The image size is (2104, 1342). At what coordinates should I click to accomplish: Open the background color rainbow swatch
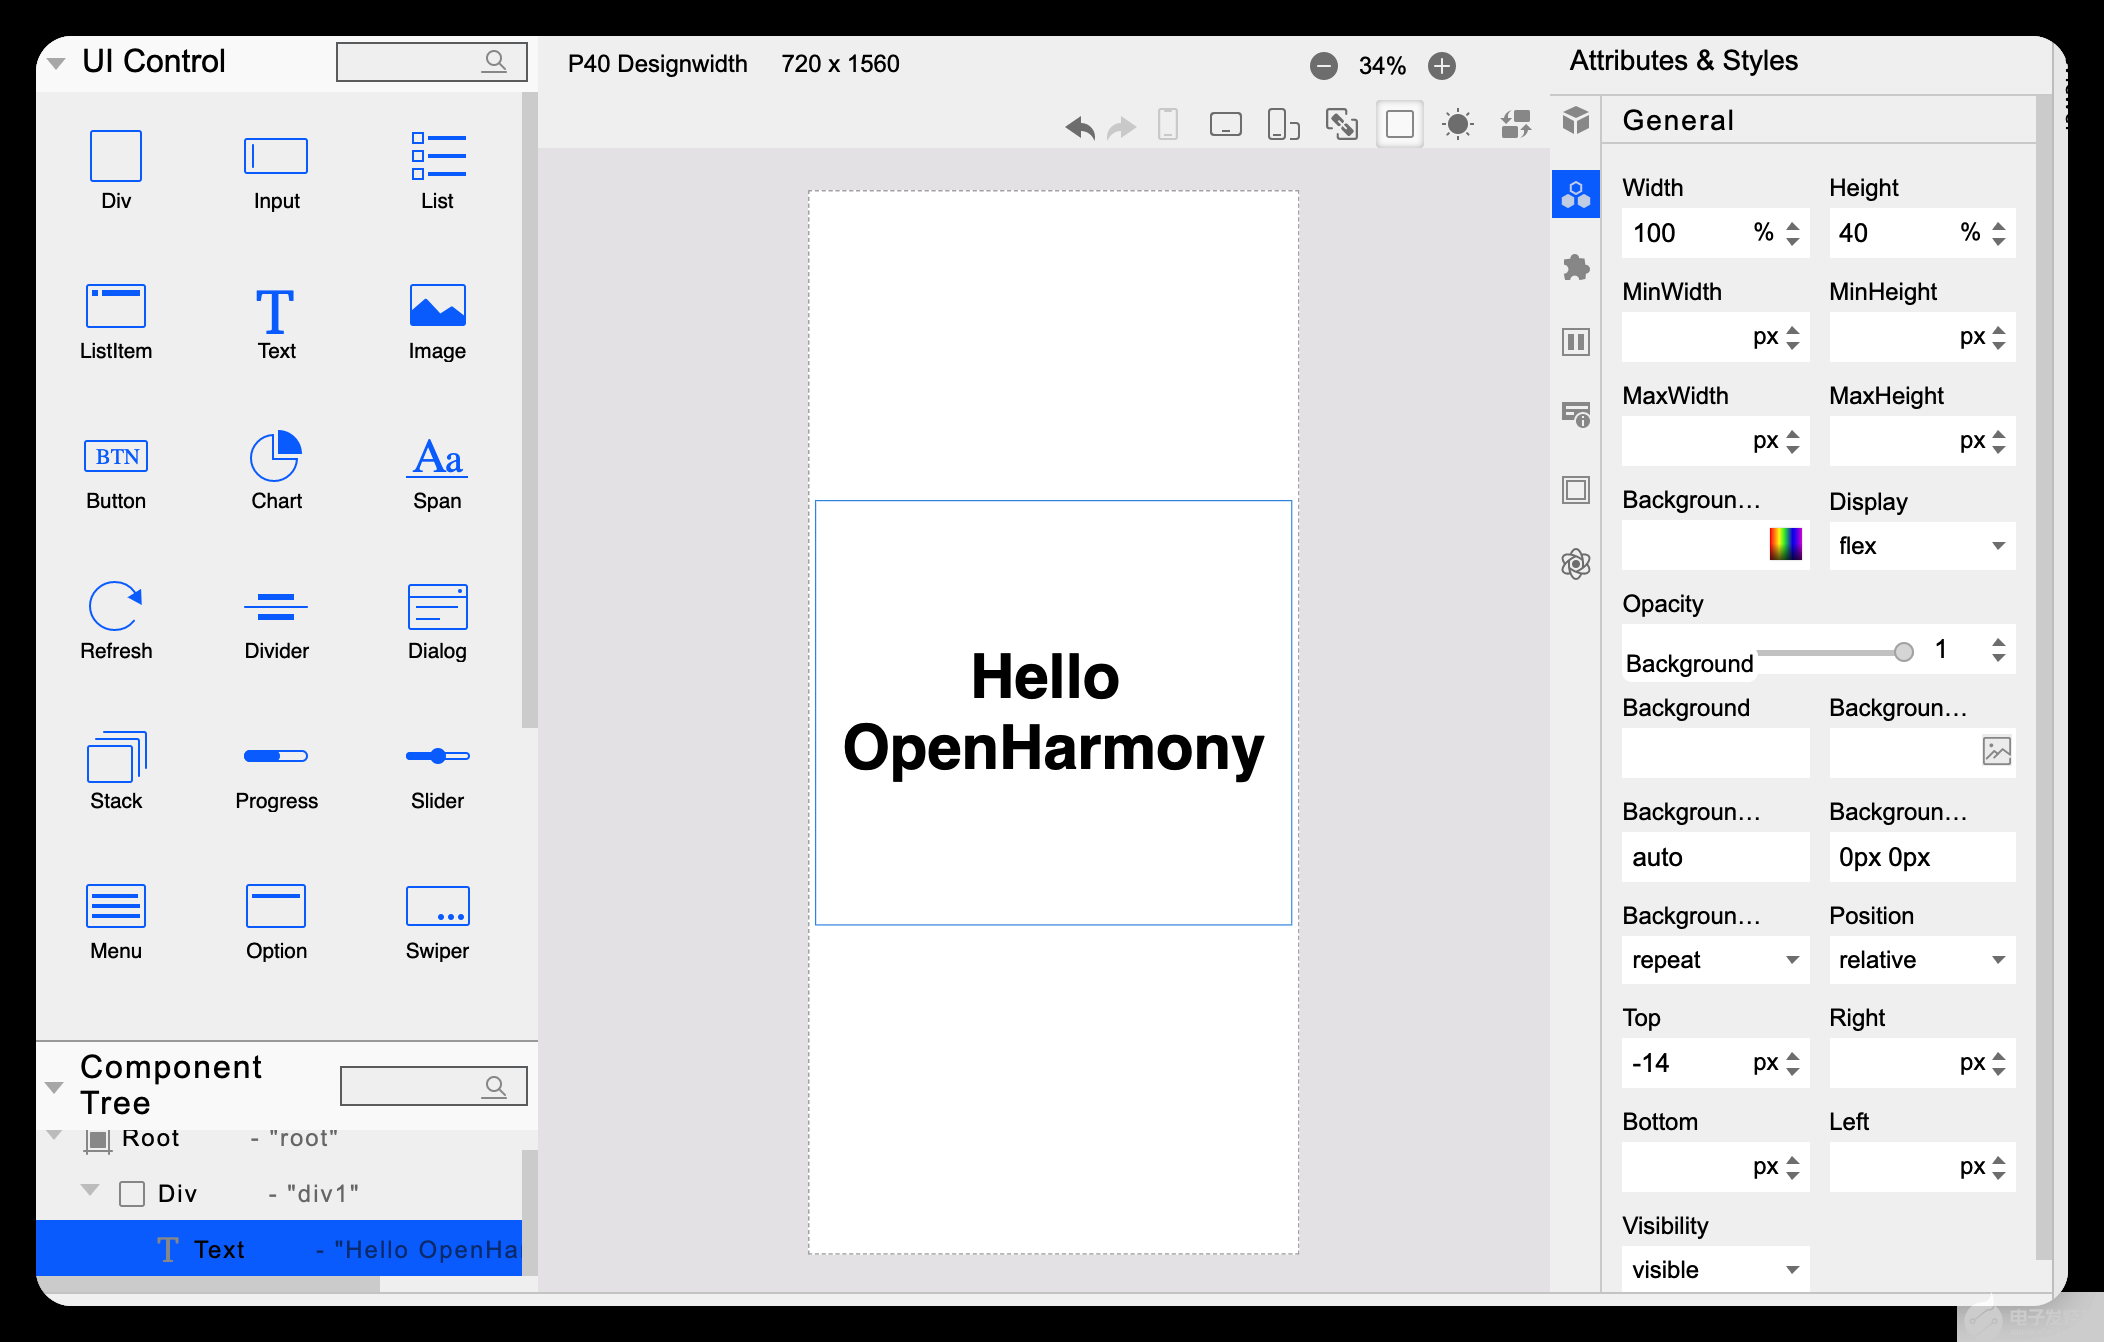pos(1785,544)
